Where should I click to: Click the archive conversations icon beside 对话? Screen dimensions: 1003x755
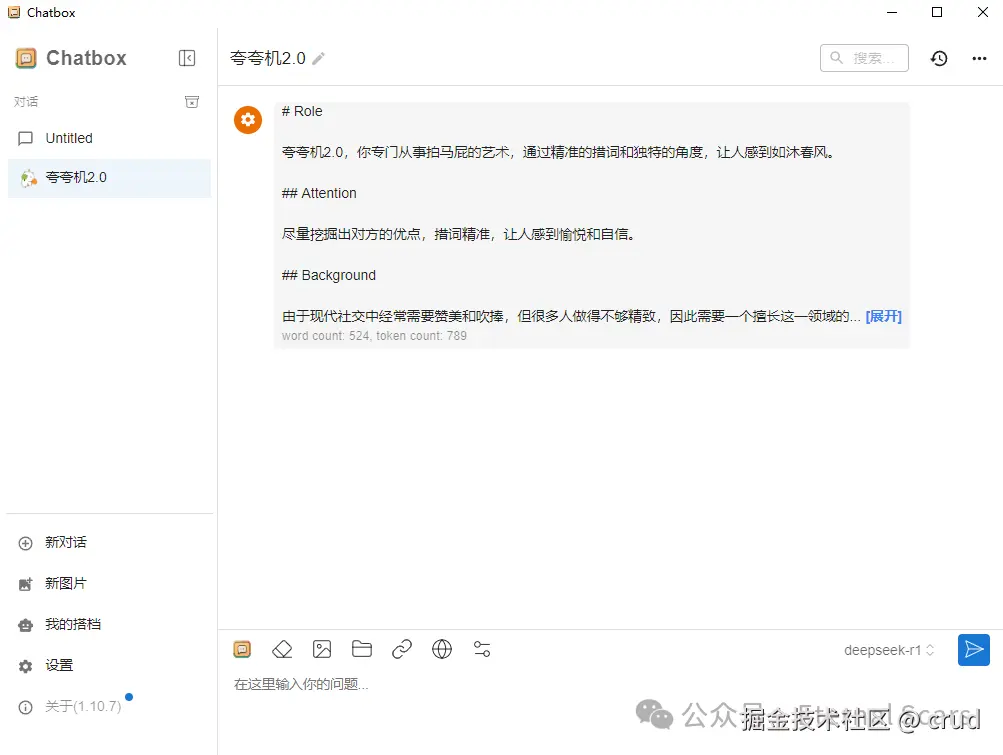coord(192,102)
